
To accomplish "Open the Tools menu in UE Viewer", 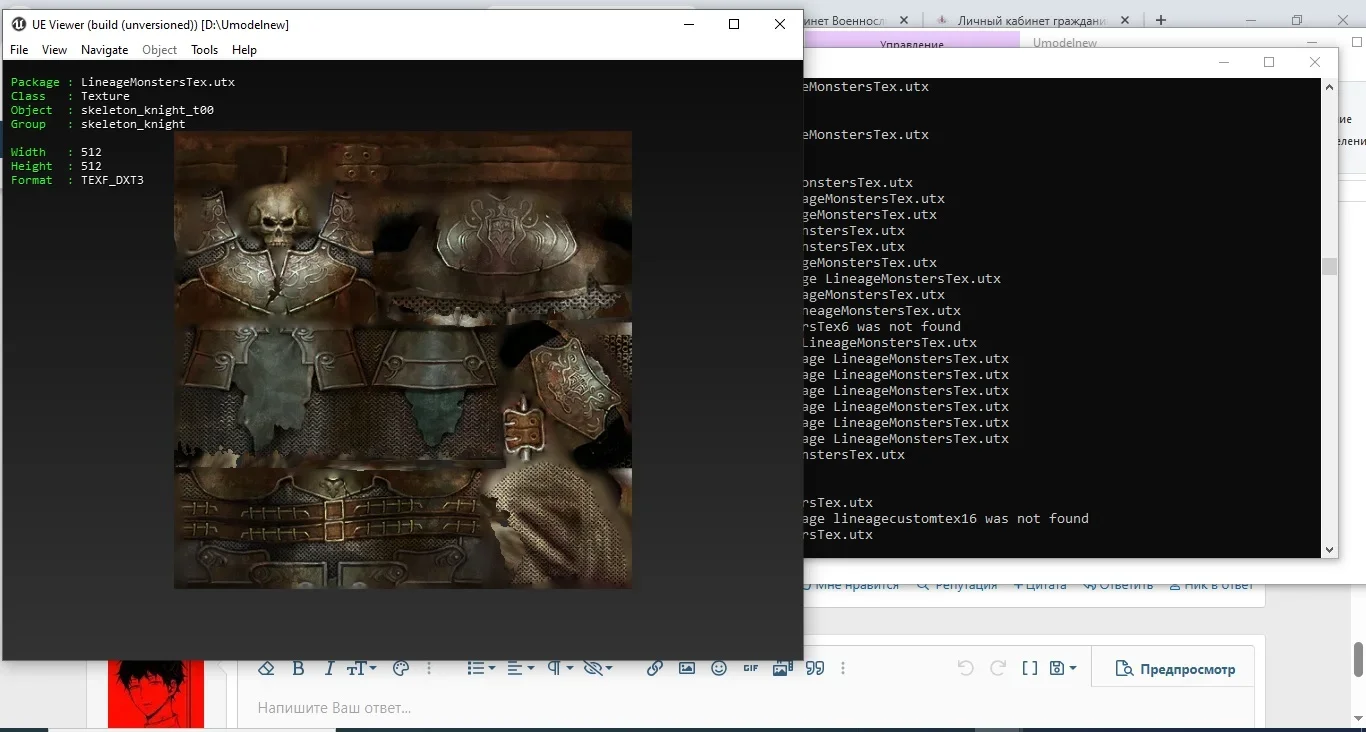I will [x=204, y=50].
